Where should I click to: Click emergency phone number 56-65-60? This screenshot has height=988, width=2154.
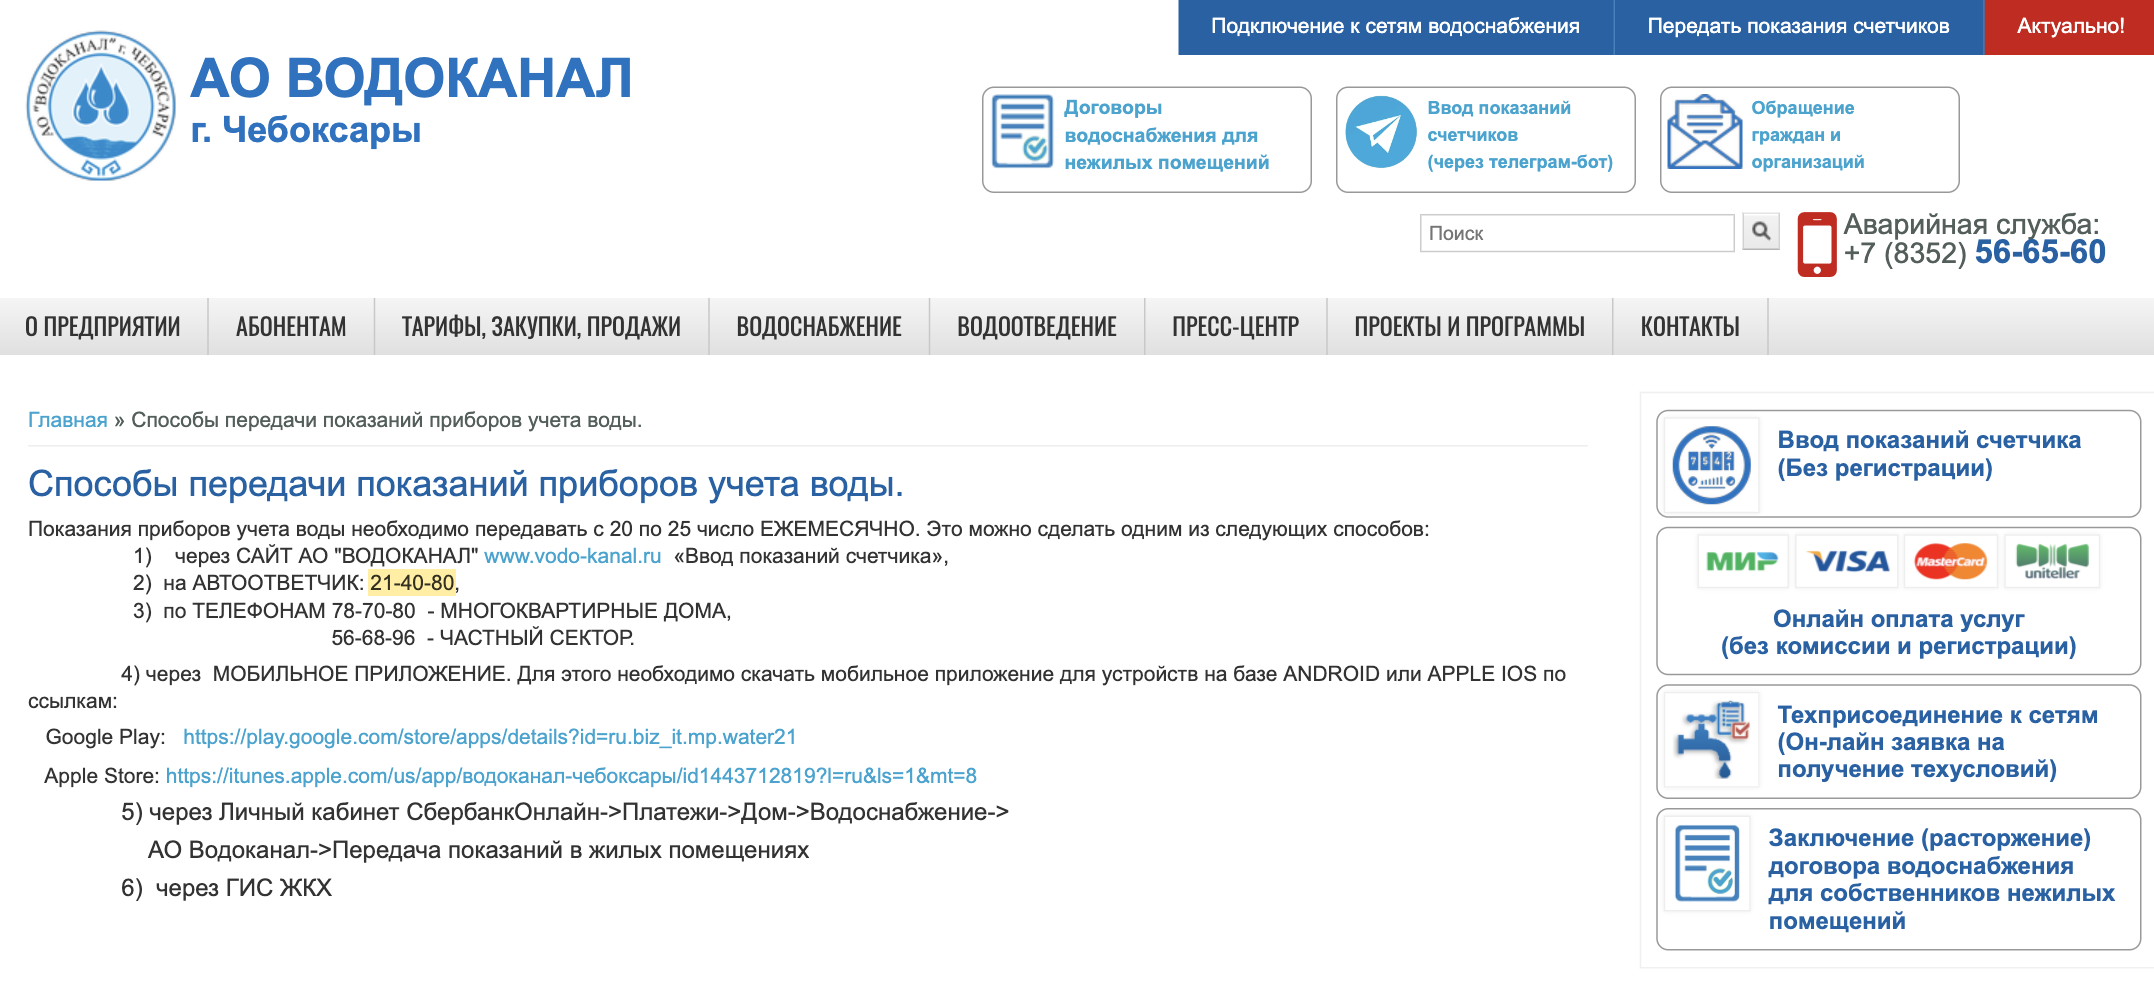pyautogui.click(x=2040, y=253)
